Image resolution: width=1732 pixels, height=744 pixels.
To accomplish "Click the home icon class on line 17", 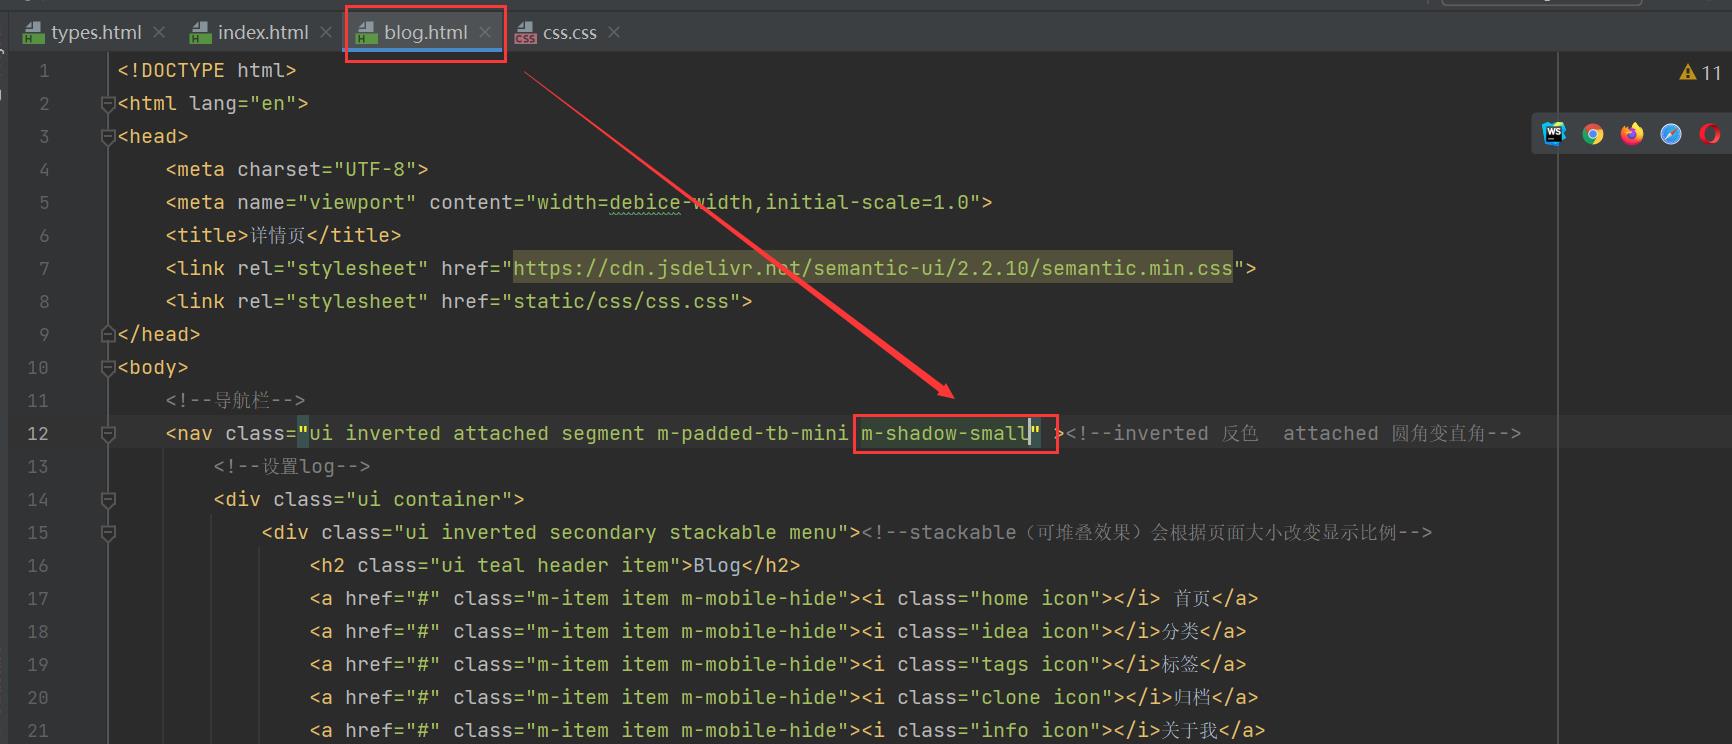I will (1034, 599).
